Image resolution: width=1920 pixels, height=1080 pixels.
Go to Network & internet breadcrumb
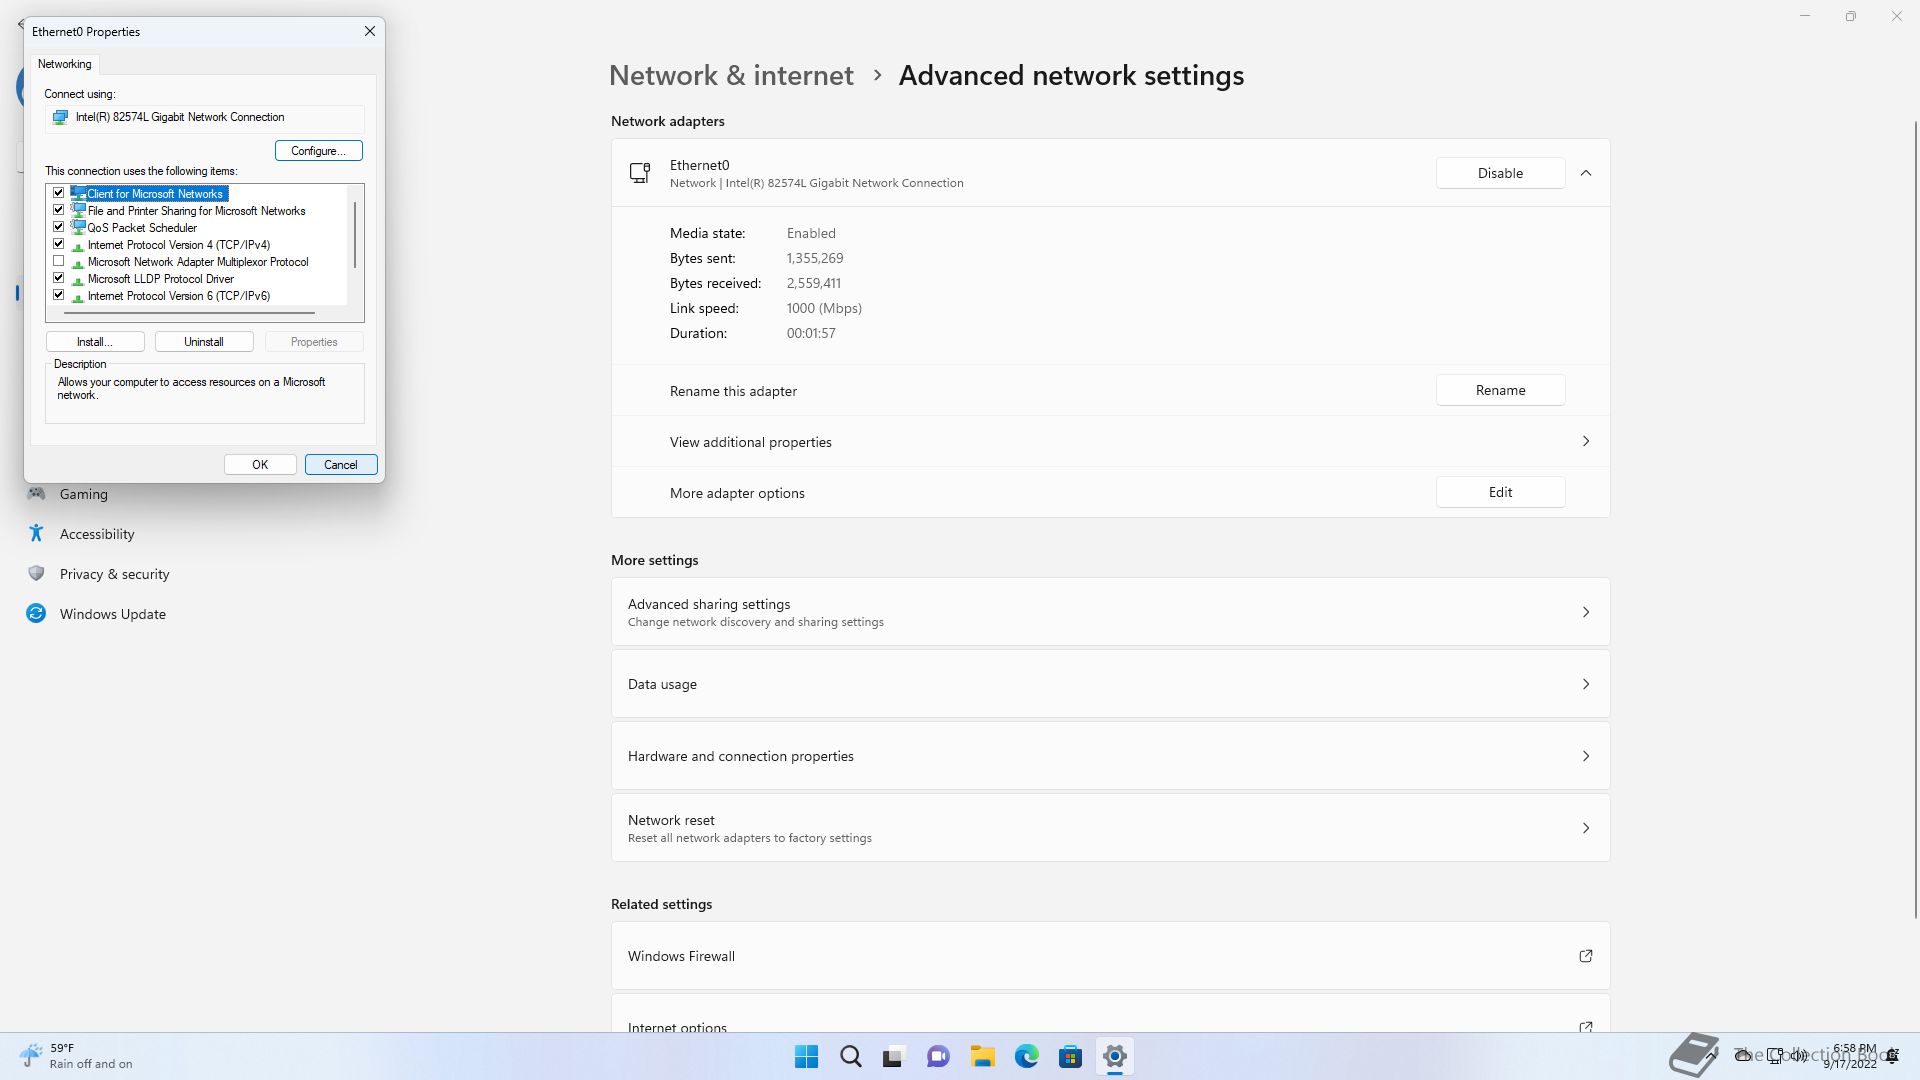[731, 76]
